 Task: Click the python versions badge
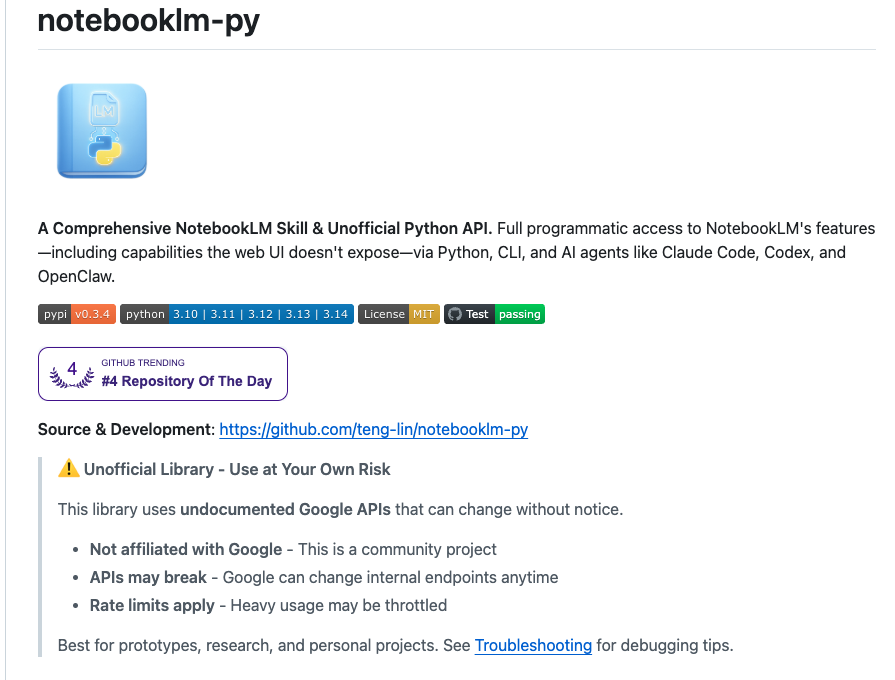pos(237,314)
